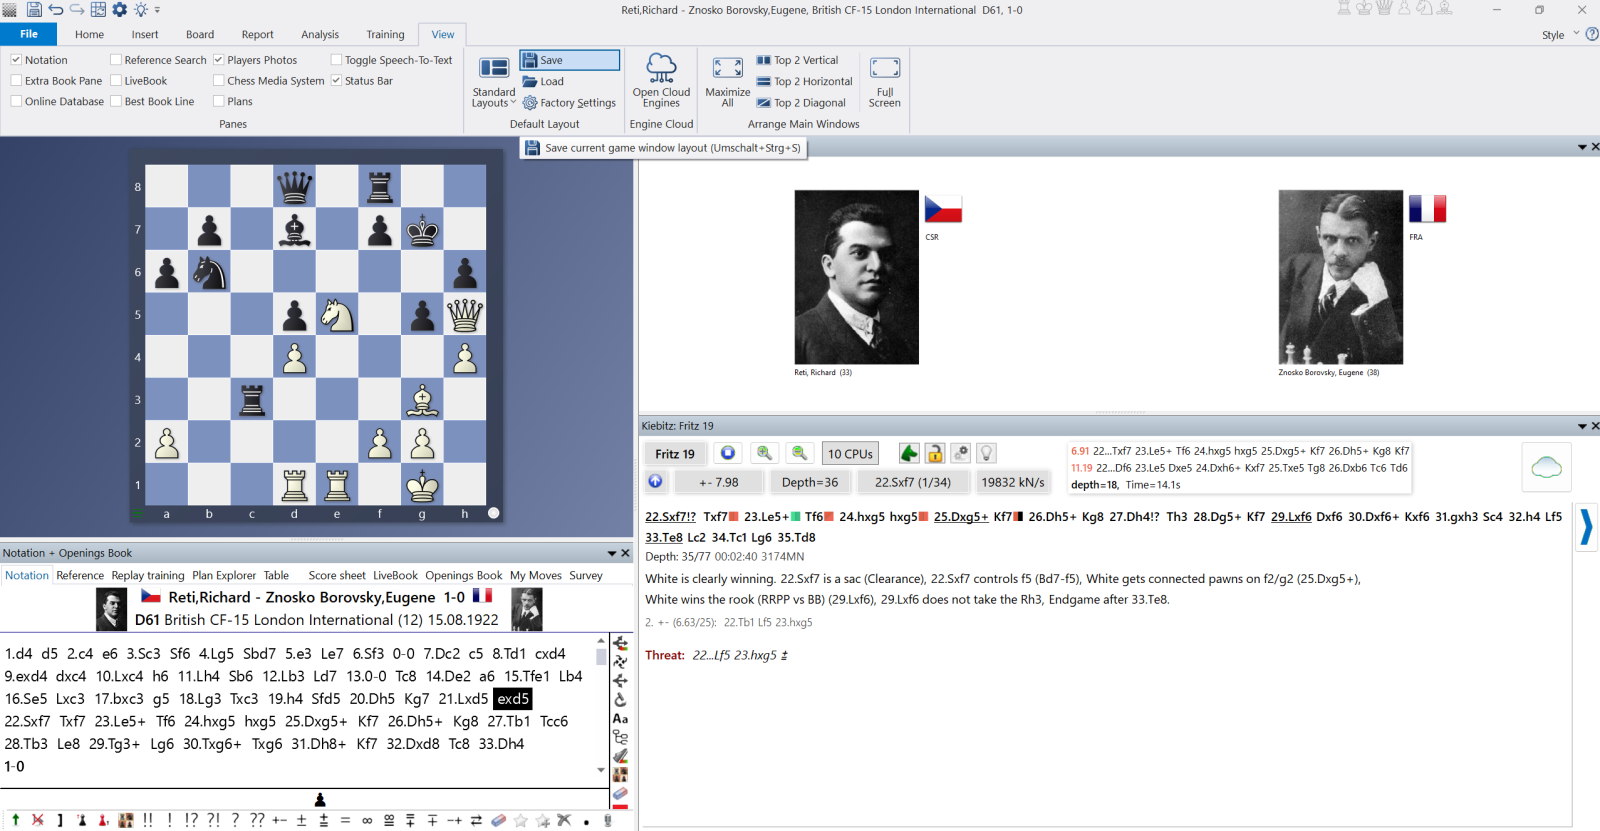Open the Style dropdown at top right
The image size is (1600, 831).
(x=1576, y=34)
